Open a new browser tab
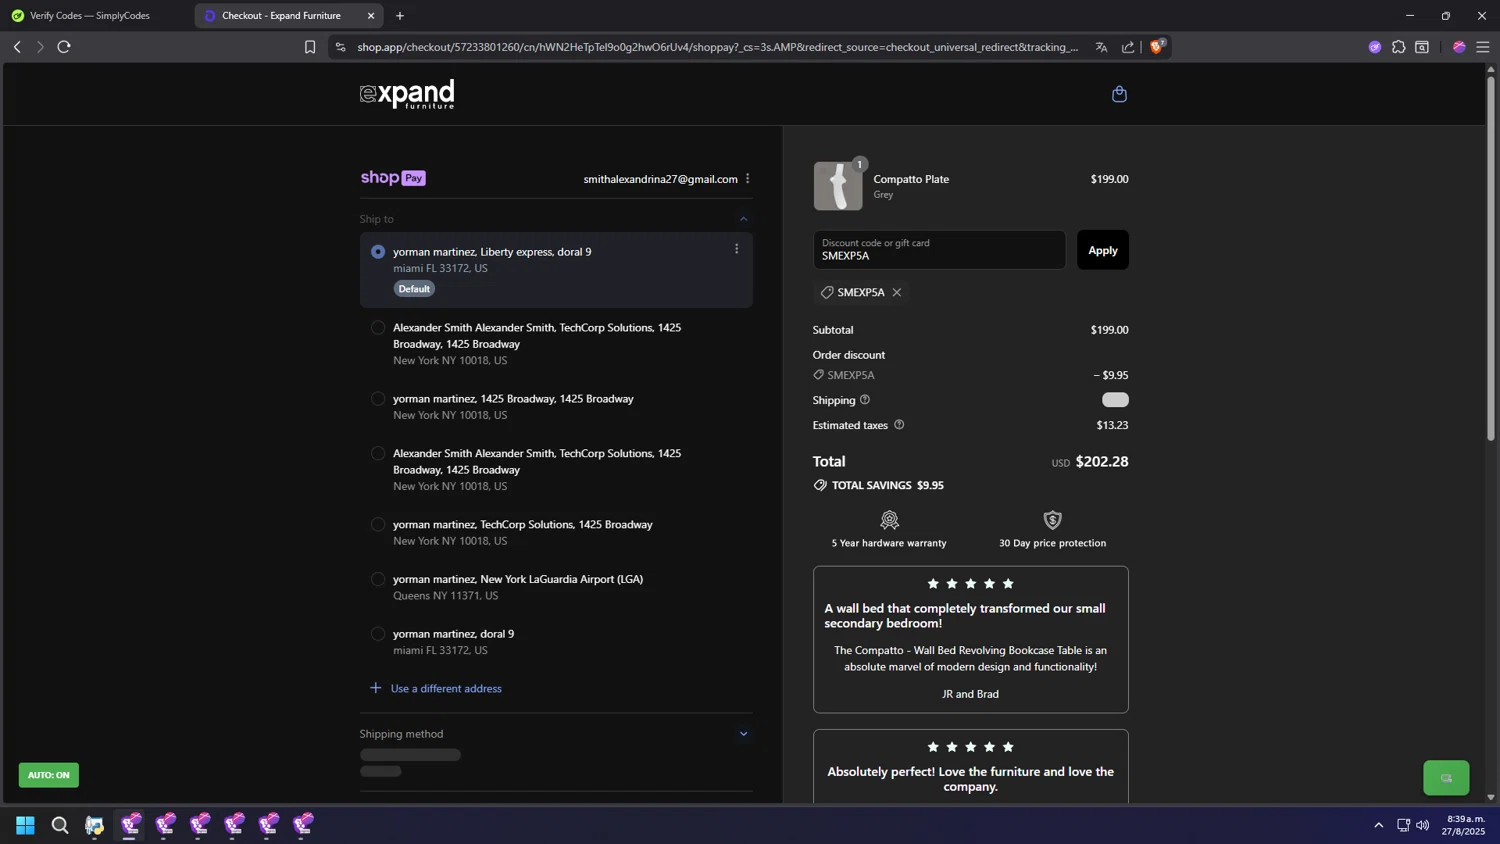1500x844 pixels. click(400, 16)
